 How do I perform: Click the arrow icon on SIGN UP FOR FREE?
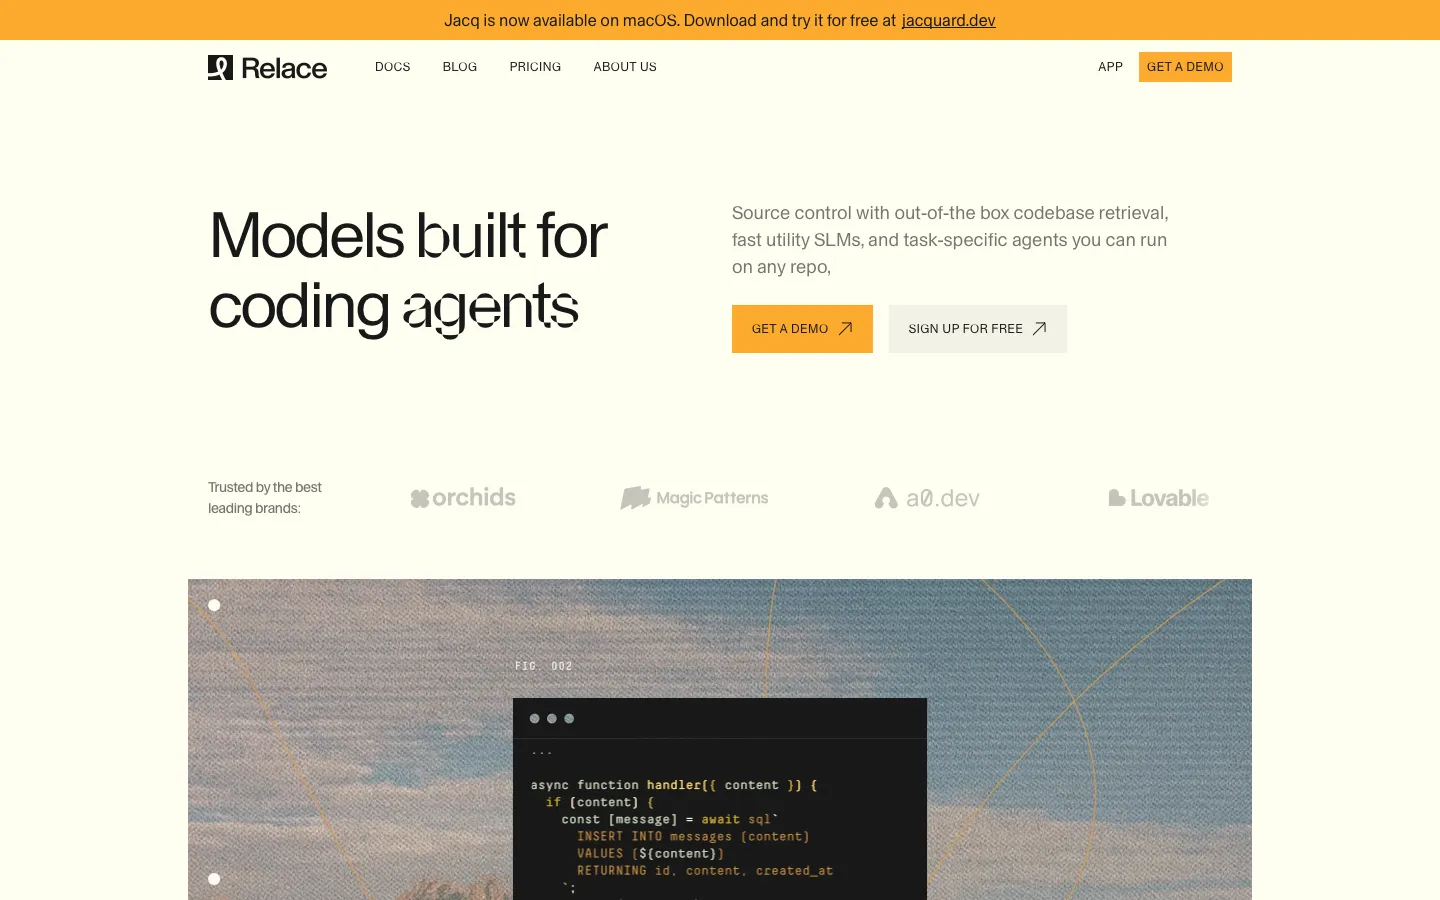click(1039, 328)
